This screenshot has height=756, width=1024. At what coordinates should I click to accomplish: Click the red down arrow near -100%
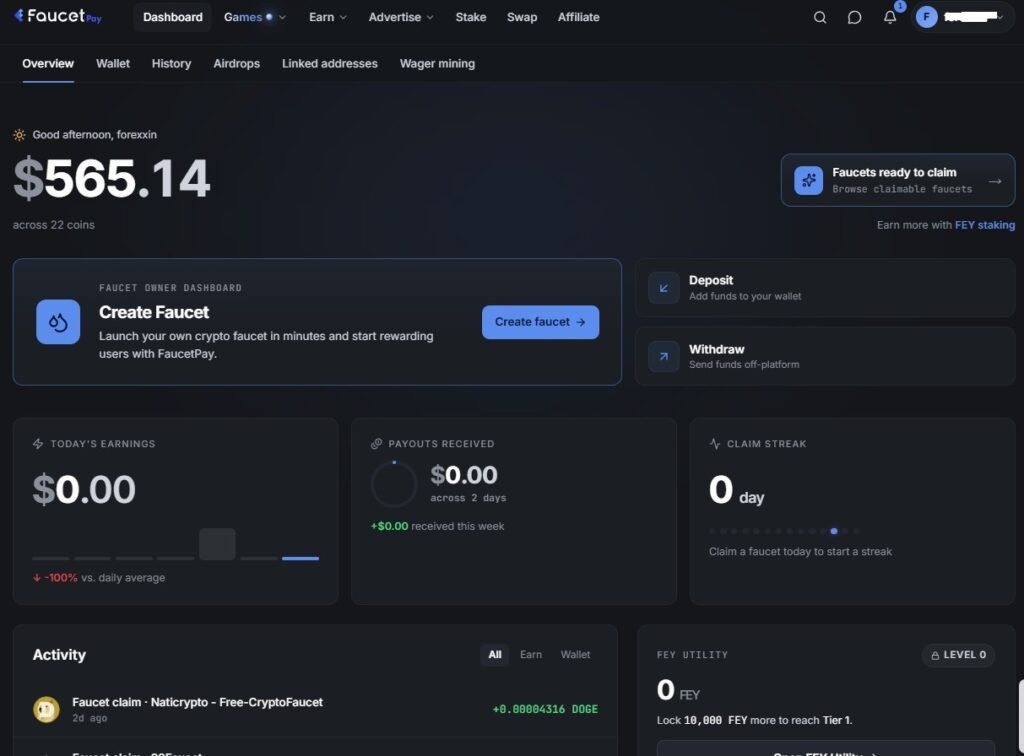point(37,578)
